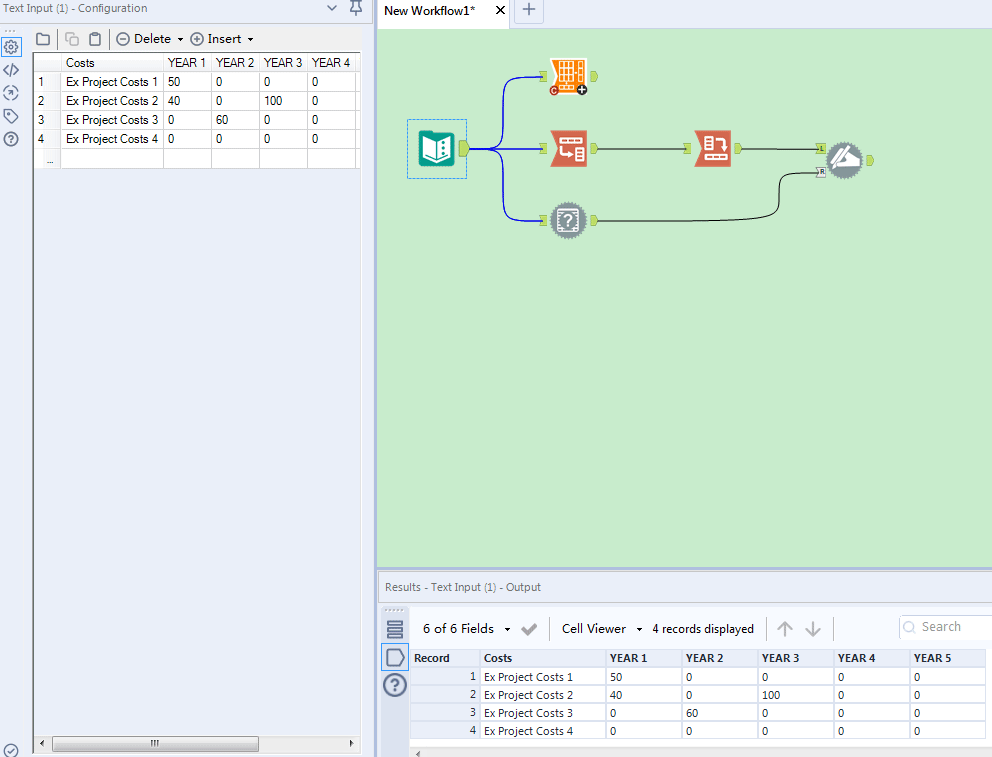Jump to next record with the down arrow

coord(812,628)
